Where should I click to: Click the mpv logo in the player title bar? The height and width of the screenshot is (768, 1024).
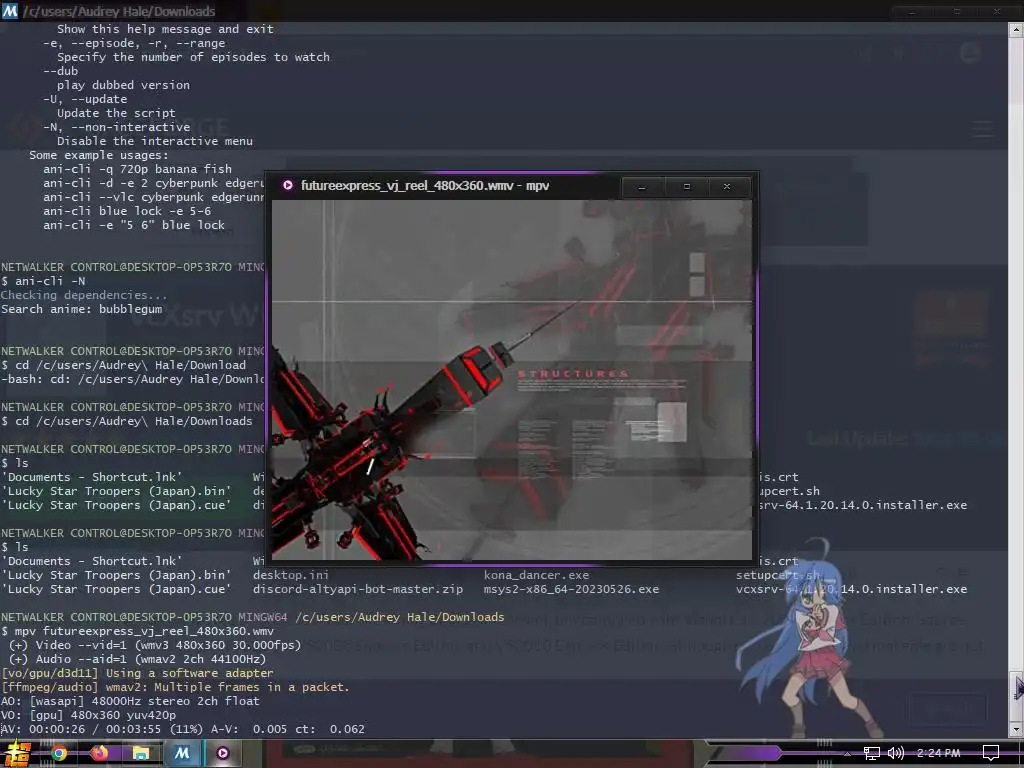point(287,185)
